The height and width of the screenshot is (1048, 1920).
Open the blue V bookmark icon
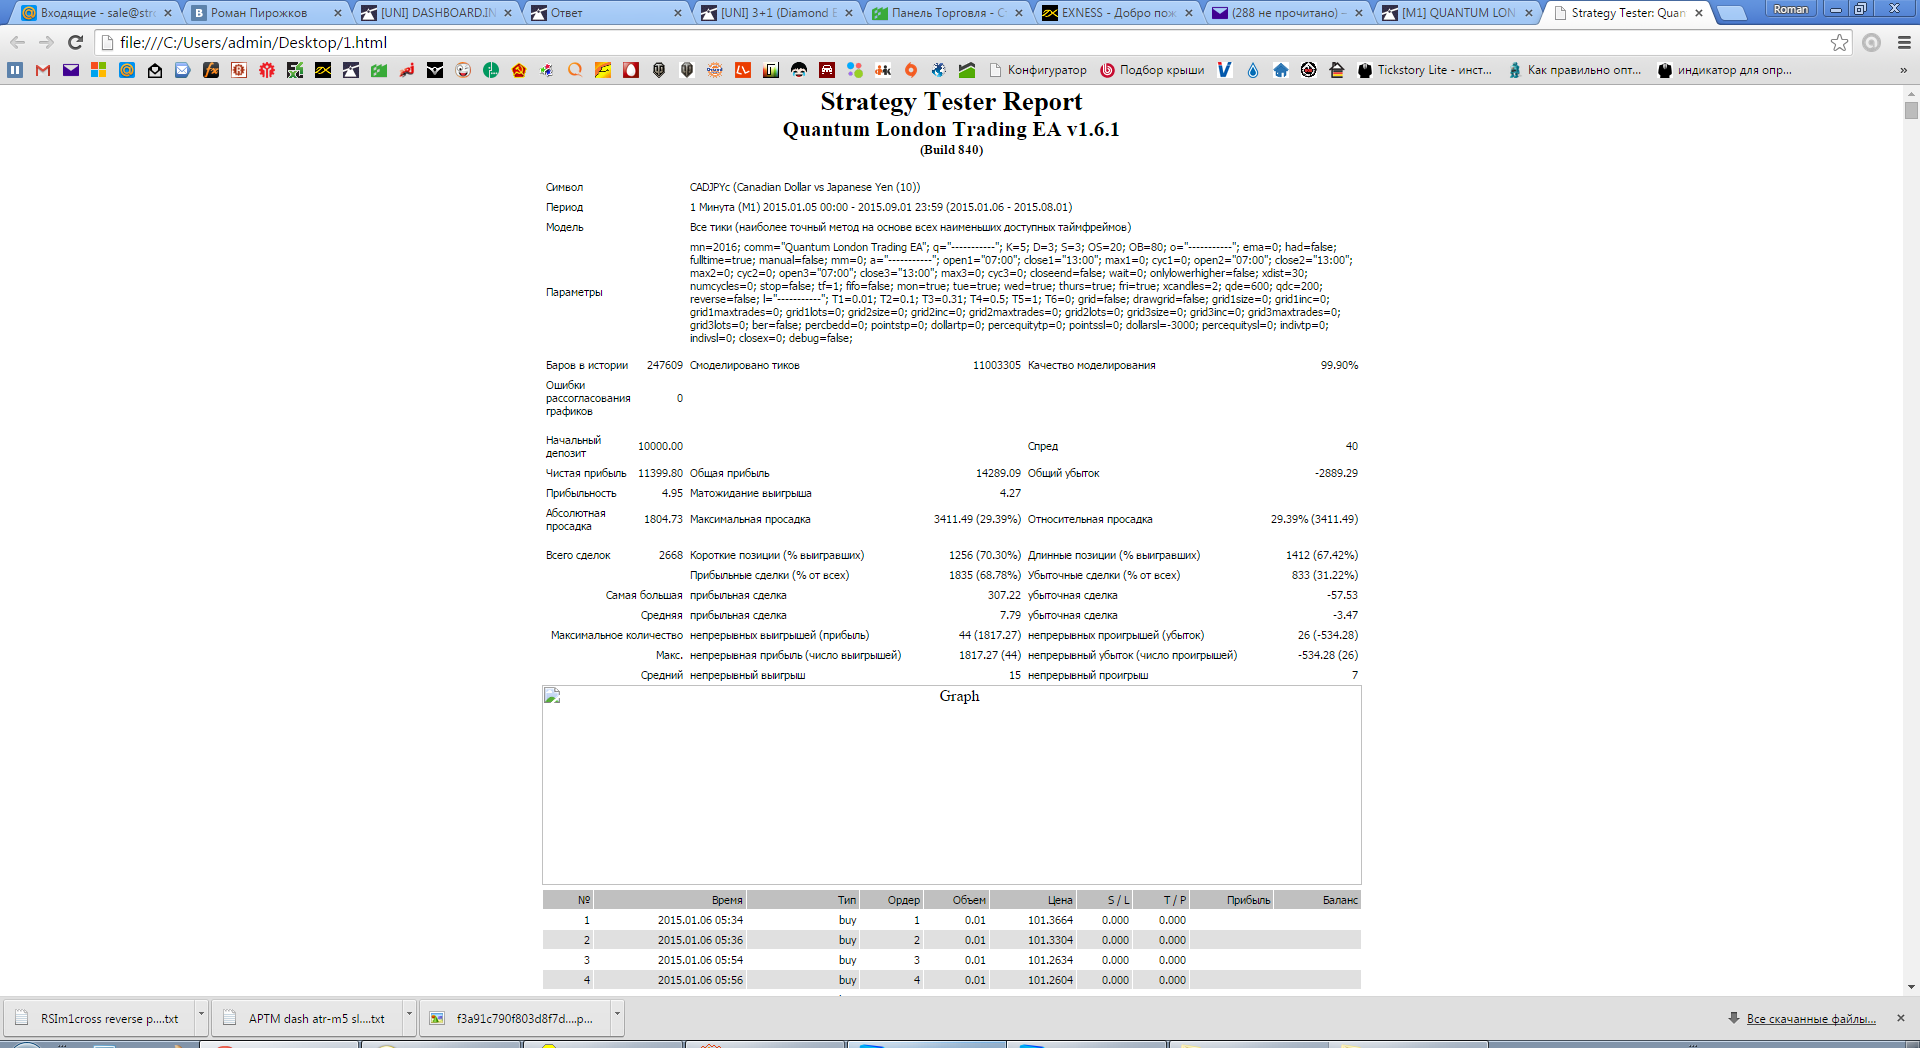(x=1225, y=70)
